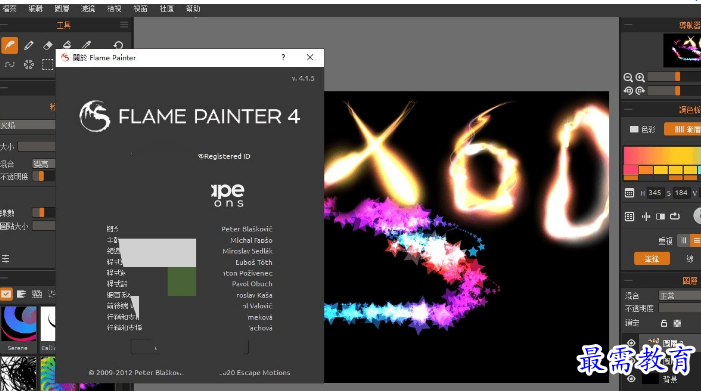701x391 pixels.
Task: Toggle visibility of the background layer
Action: 631,379
